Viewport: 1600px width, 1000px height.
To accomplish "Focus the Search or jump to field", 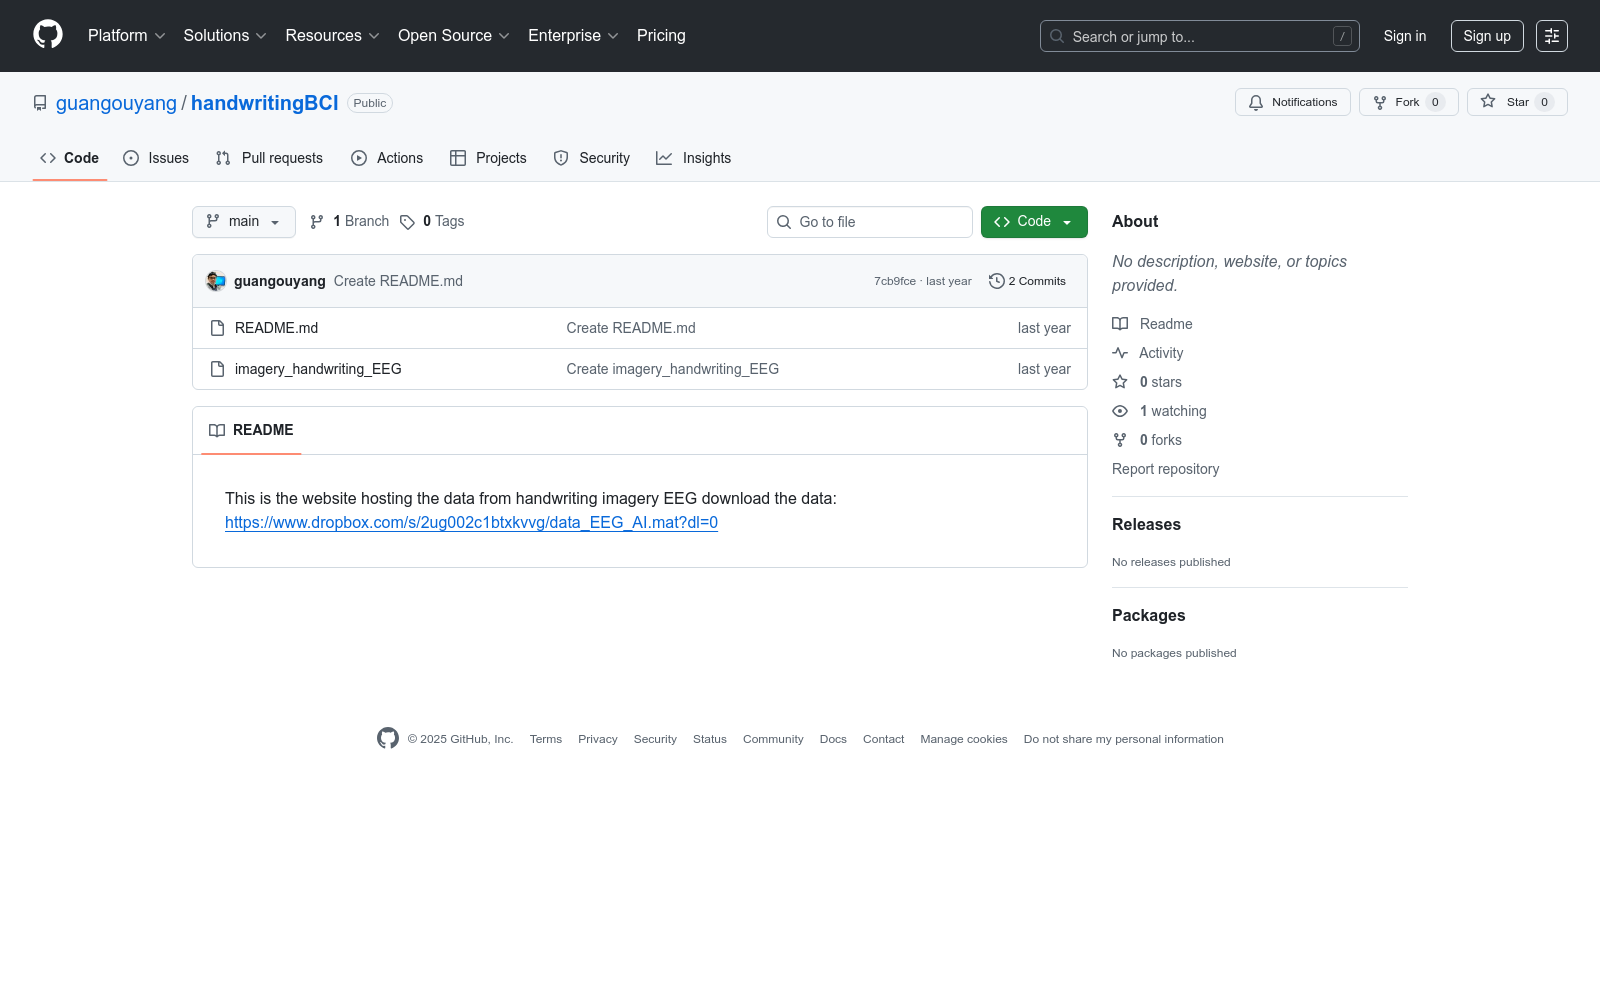I will pos(1199,36).
